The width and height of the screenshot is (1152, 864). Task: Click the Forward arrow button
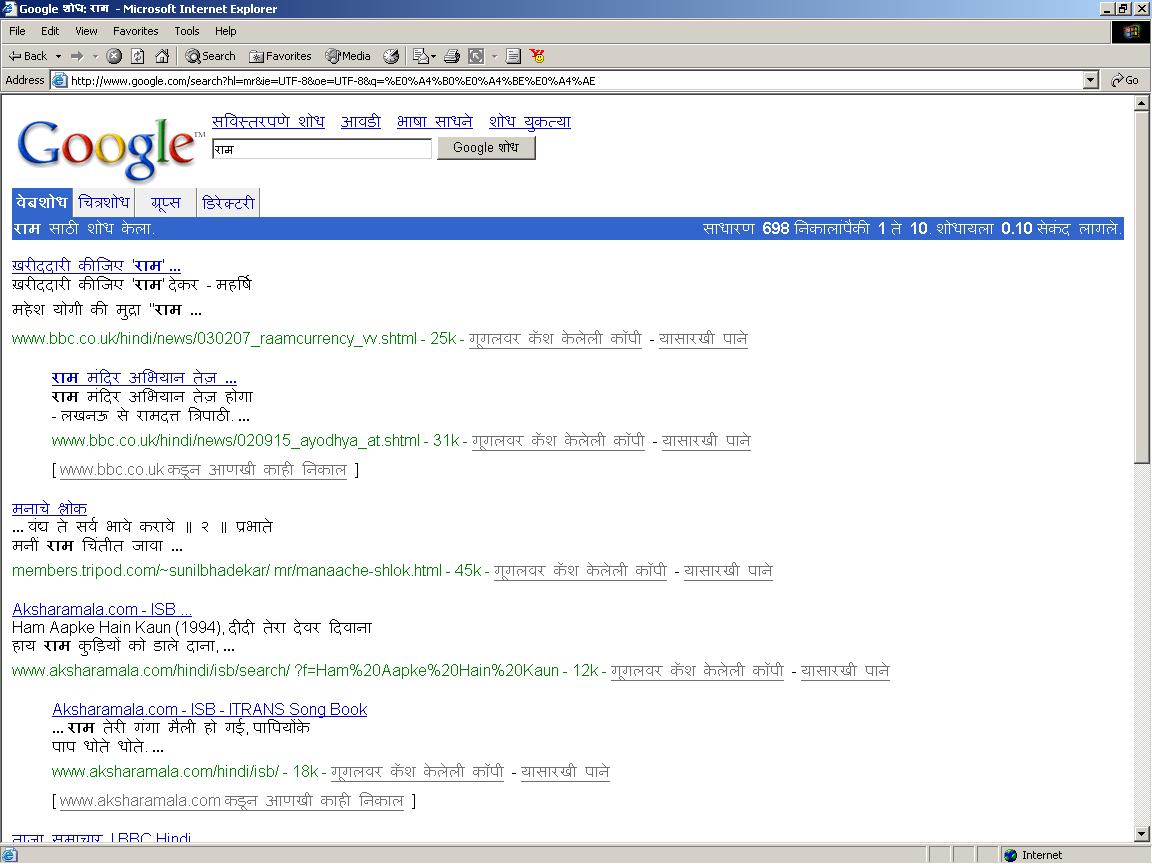coord(76,56)
